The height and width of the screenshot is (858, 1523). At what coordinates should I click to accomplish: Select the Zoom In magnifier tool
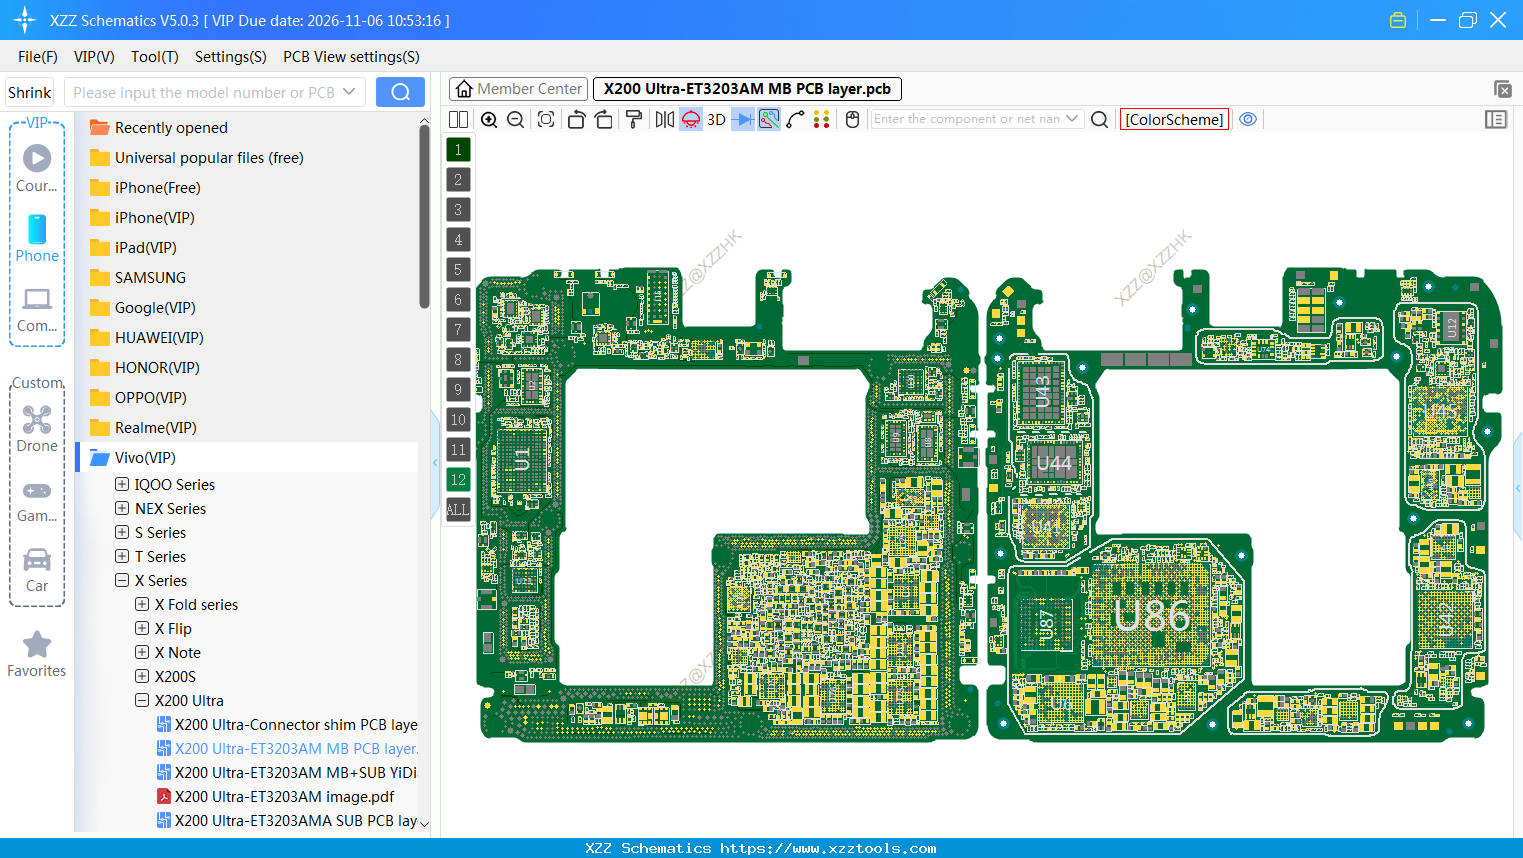coord(489,119)
